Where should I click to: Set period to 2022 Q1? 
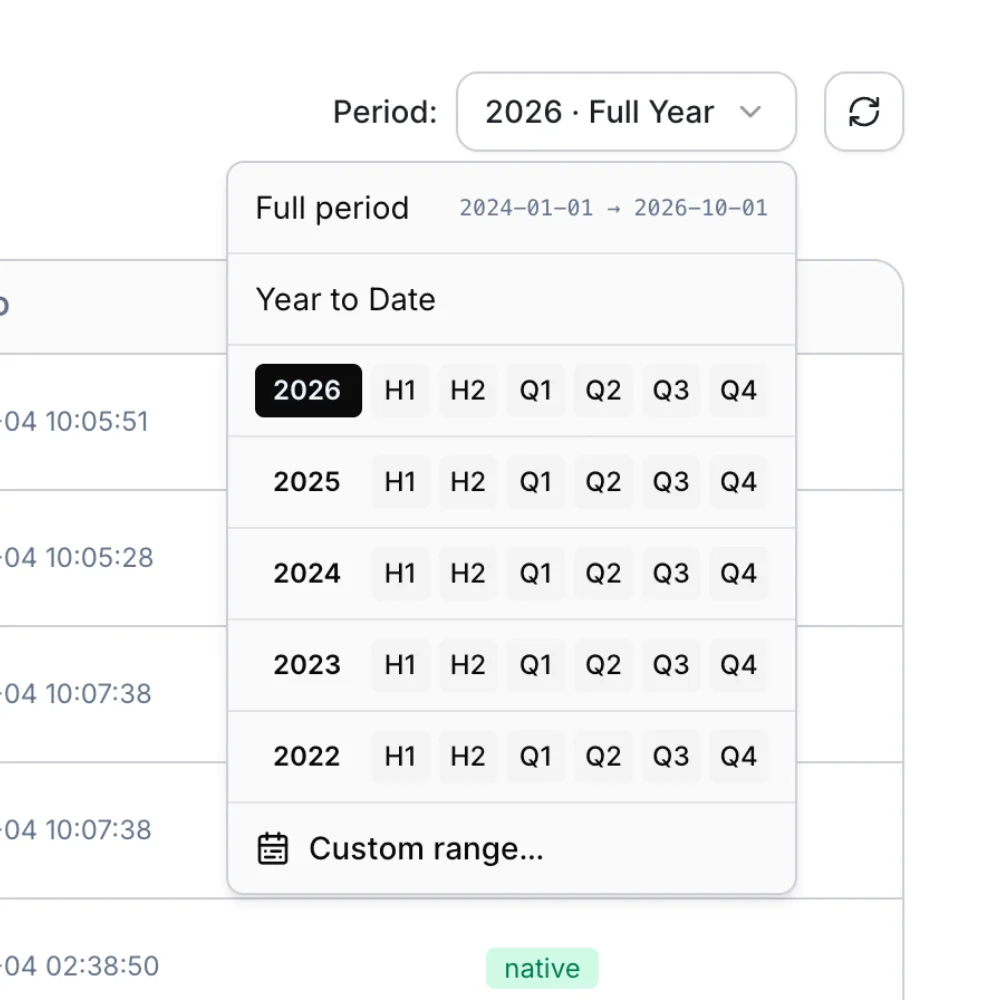coord(536,756)
